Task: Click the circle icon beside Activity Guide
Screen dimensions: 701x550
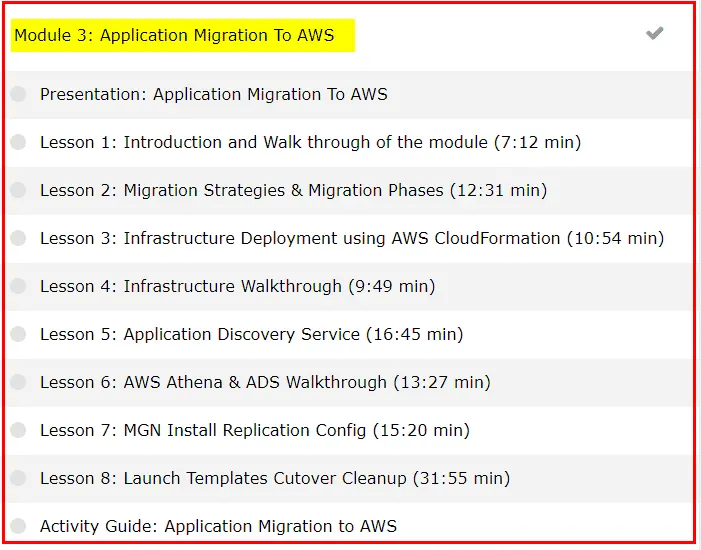Action: pos(18,526)
